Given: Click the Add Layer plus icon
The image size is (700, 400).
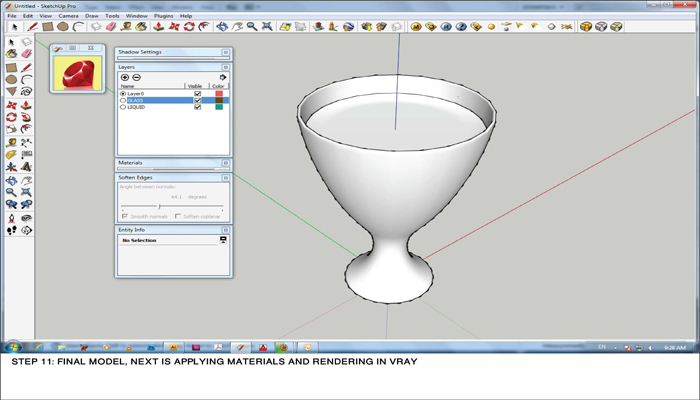Looking at the screenshot, I should point(125,77).
